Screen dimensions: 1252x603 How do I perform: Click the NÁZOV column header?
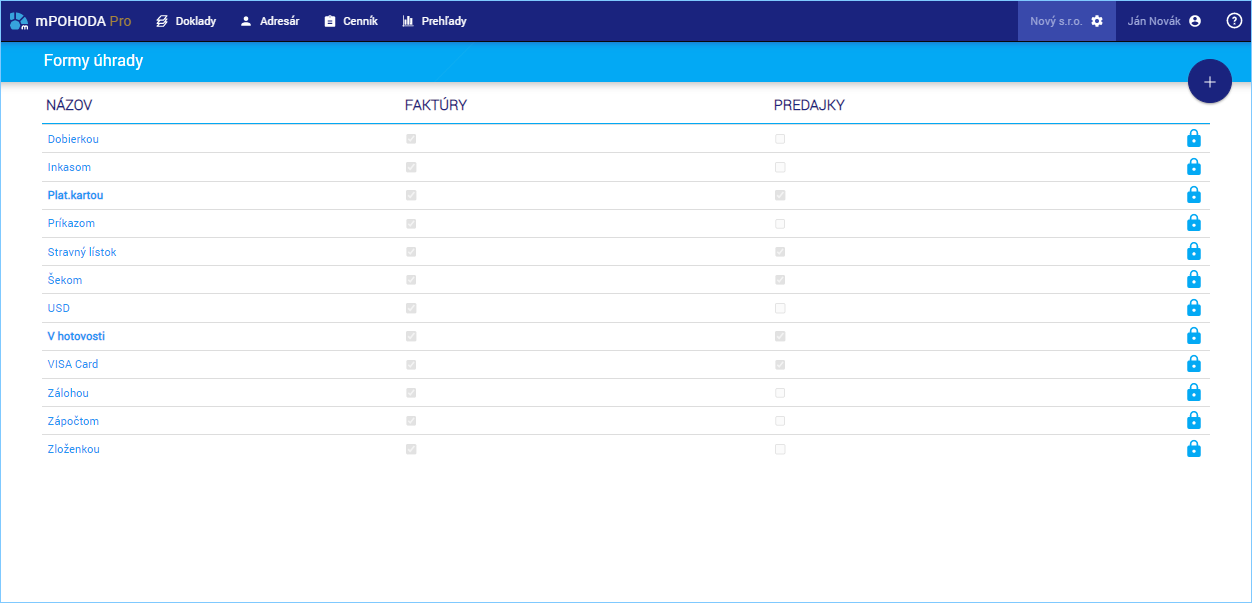click(x=70, y=105)
